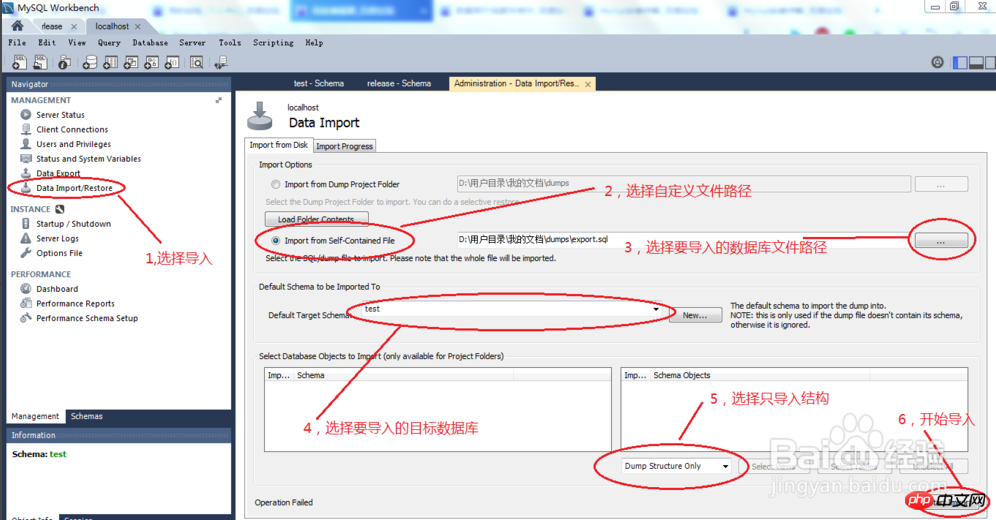Select Import from Self-Contained File
Image resolution: width=996 pixels, height=520 pixels.
276,241
